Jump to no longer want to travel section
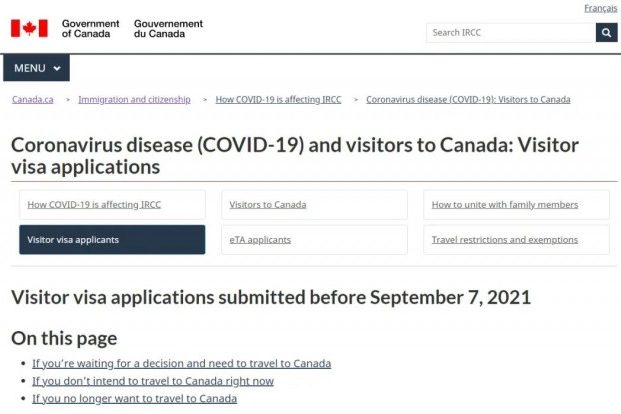 click(x=134, y=398)
